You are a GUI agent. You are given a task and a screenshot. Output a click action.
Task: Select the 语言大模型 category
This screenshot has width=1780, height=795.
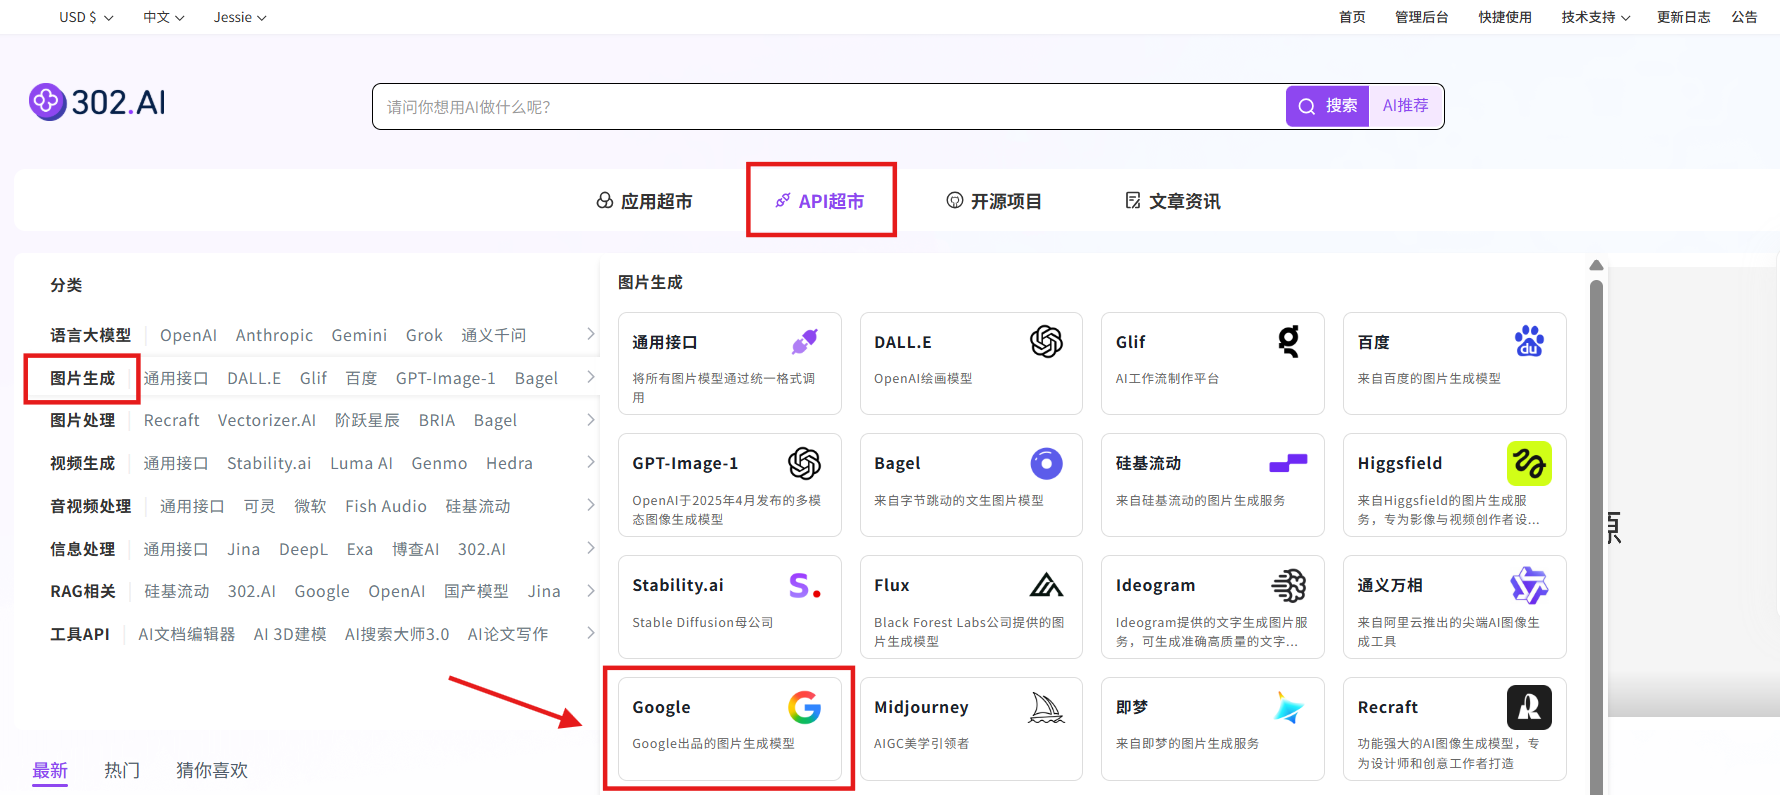[x=91, y=335]
